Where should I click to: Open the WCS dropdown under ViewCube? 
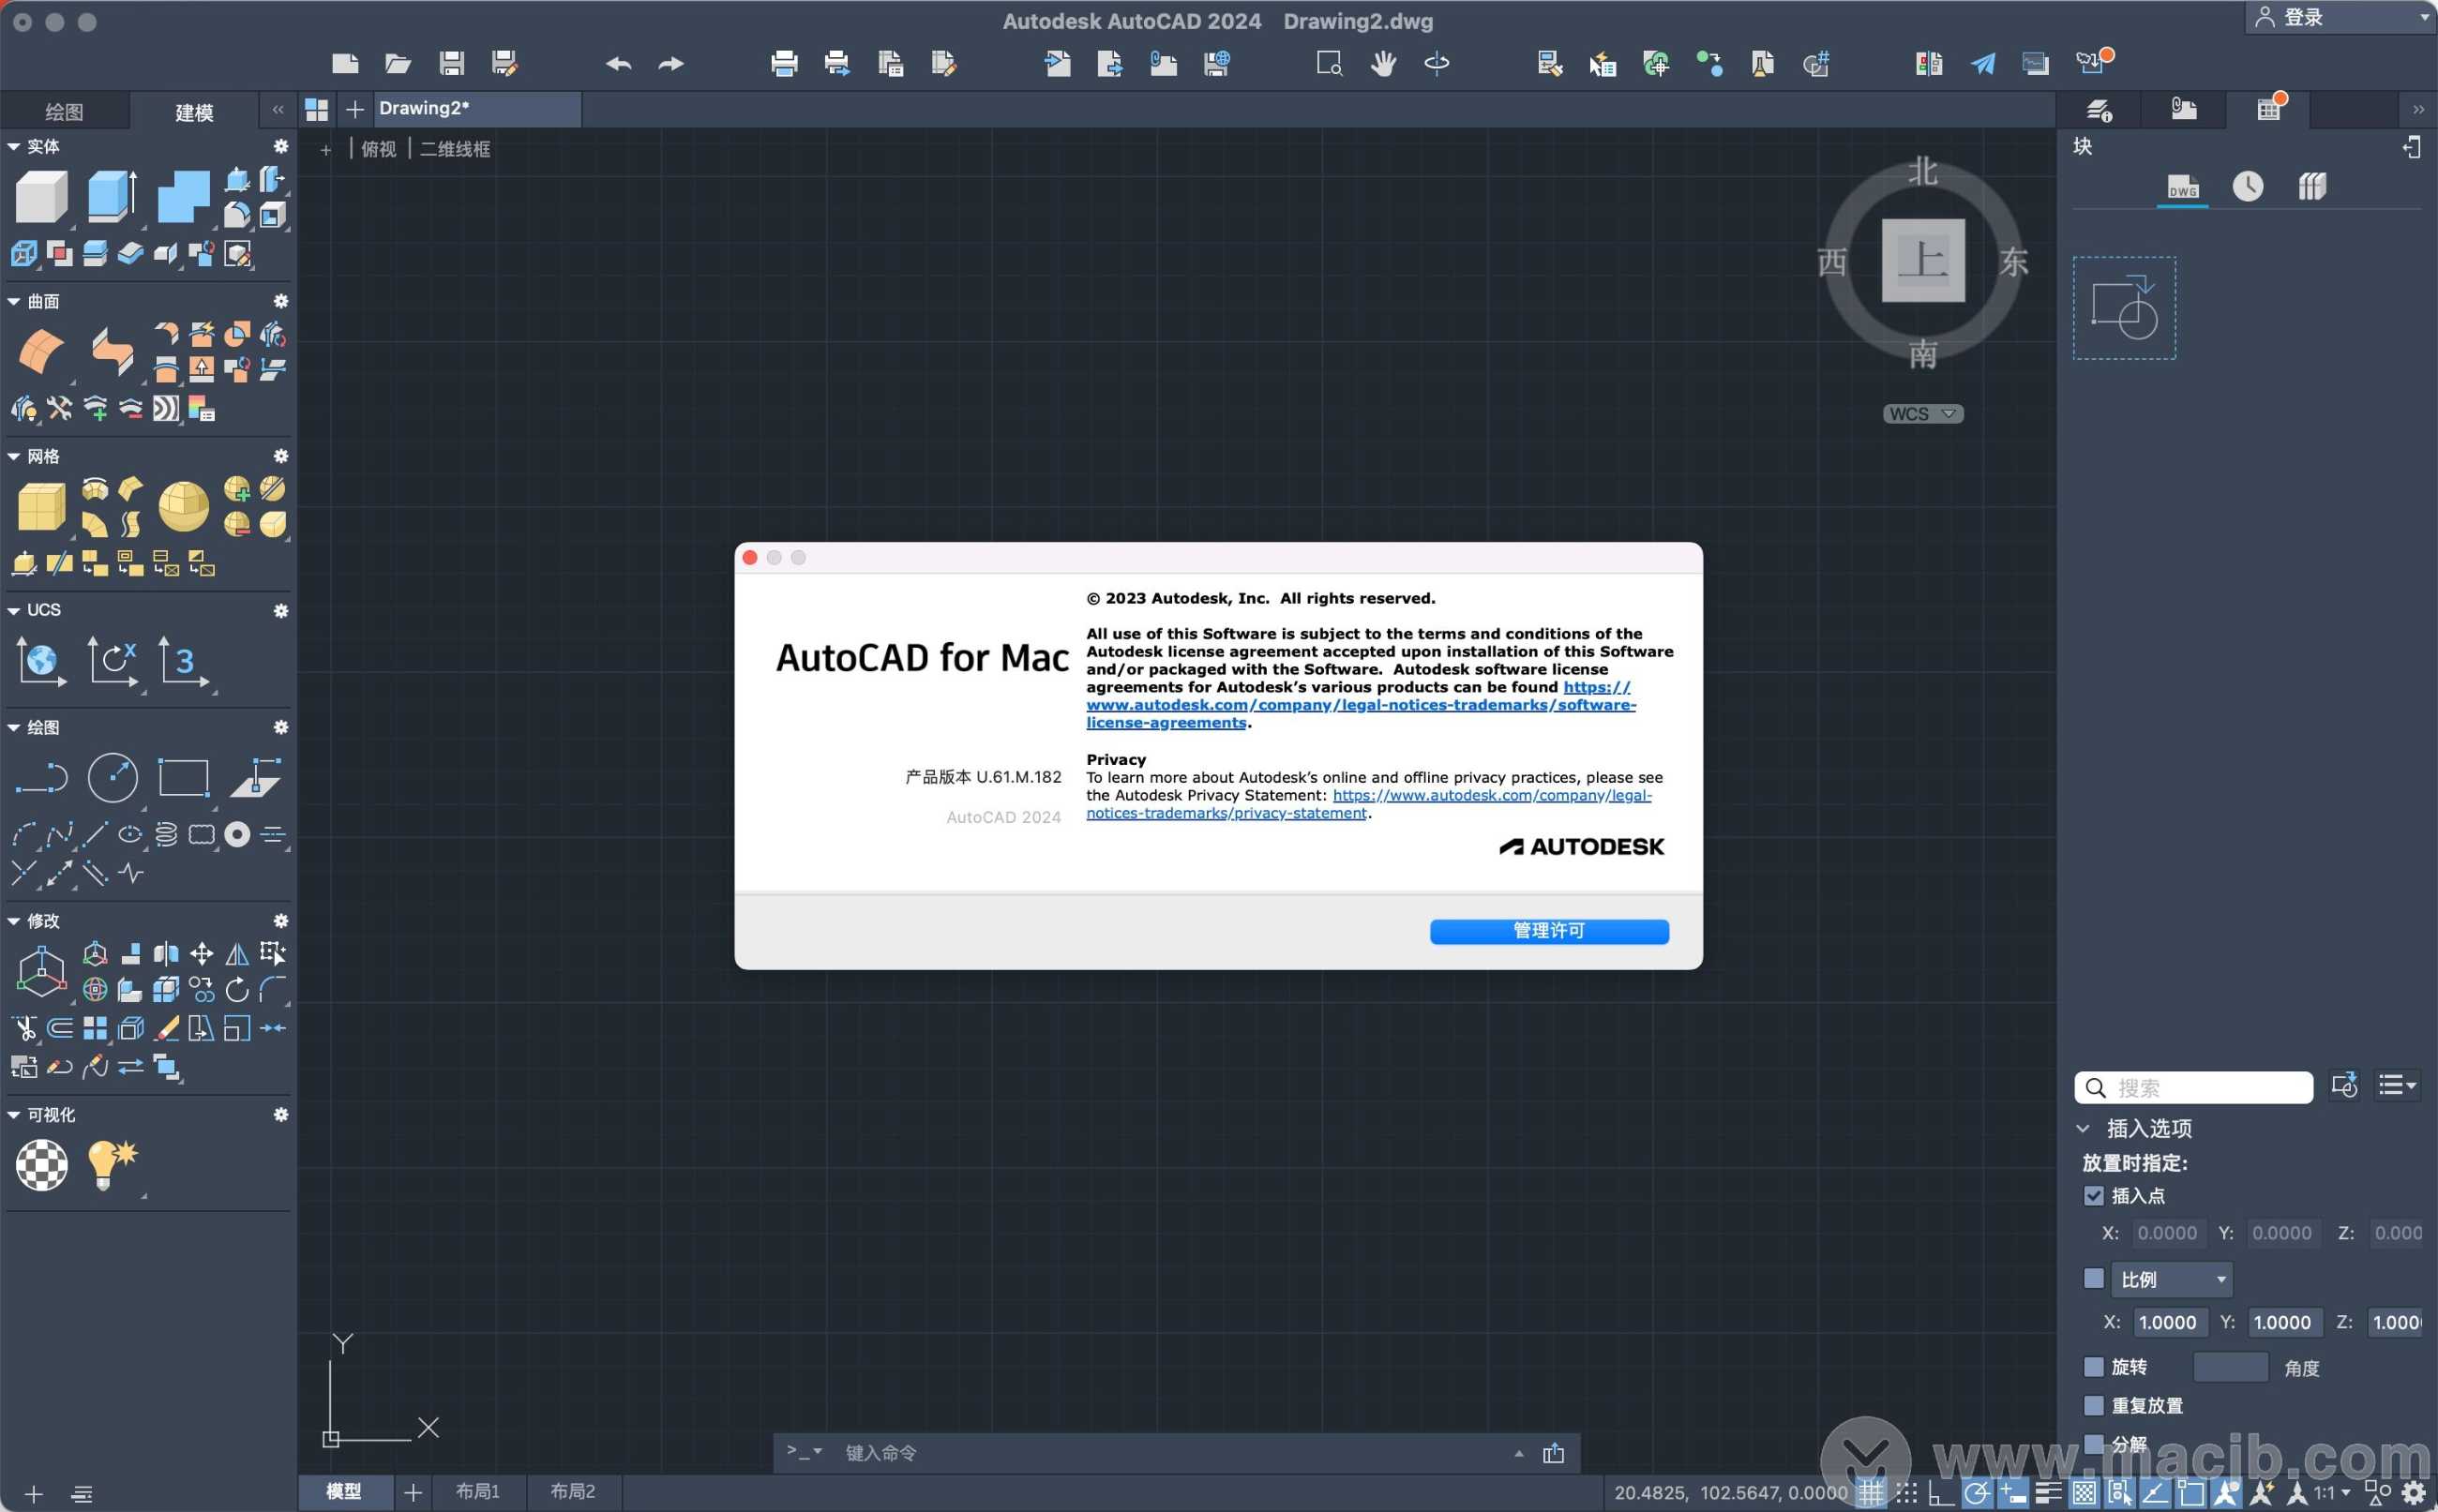tap(1922, 414)
